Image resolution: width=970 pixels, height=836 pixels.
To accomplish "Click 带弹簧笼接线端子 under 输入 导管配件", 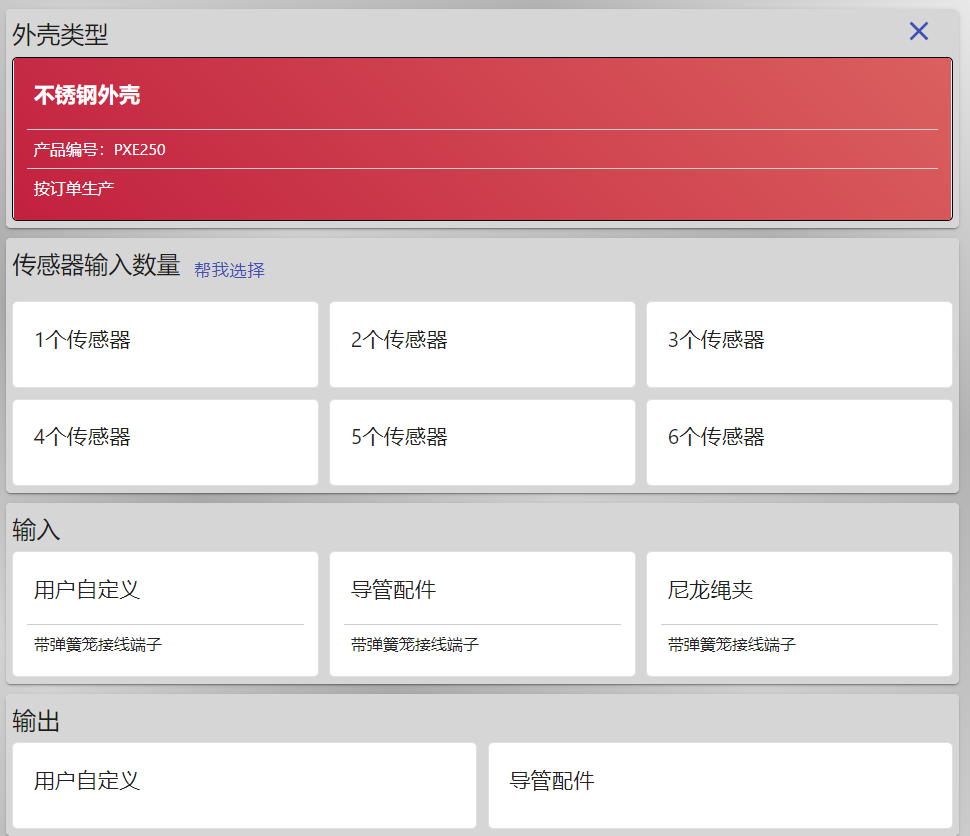I will coord(415,645).
